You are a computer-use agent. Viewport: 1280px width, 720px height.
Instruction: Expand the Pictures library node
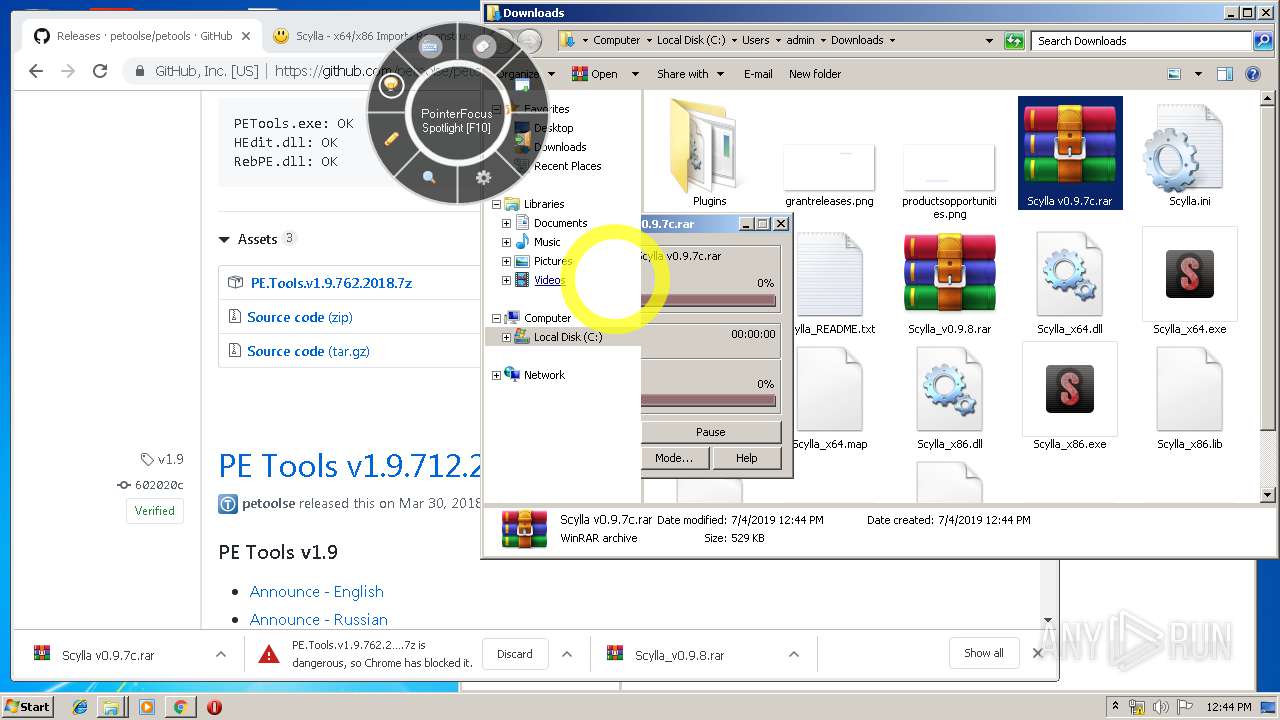click(x=506, y=261)
